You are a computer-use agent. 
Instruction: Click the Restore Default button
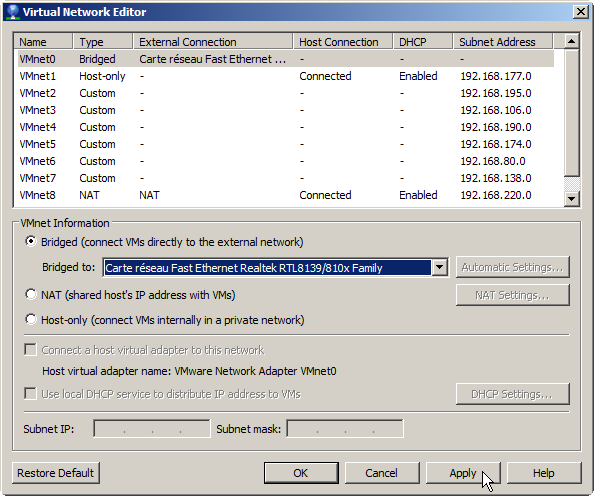coord(56,473)
